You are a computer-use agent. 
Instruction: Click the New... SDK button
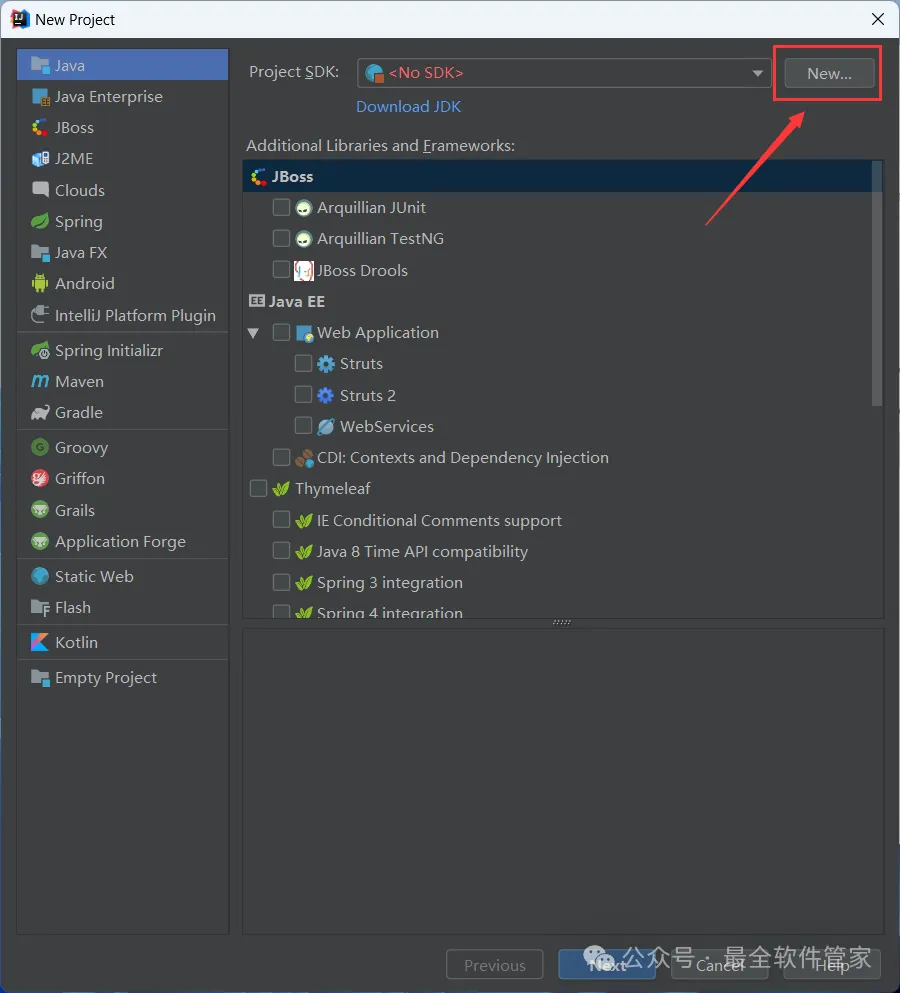pos(829,73)
